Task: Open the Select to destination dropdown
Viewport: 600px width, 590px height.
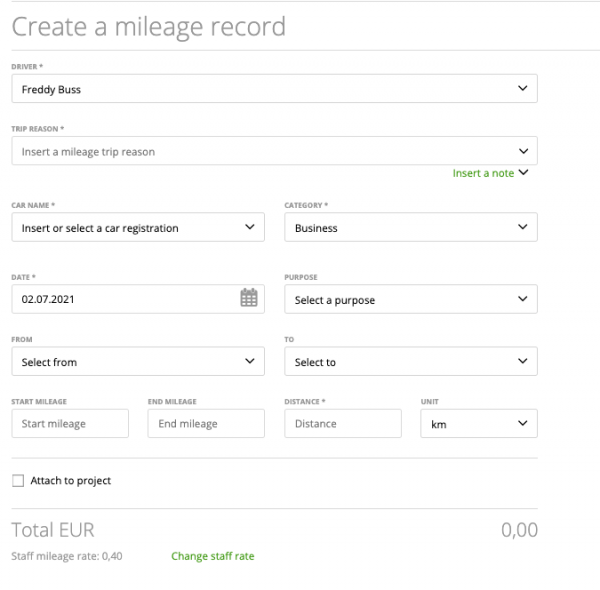Action: coord(411,361)
